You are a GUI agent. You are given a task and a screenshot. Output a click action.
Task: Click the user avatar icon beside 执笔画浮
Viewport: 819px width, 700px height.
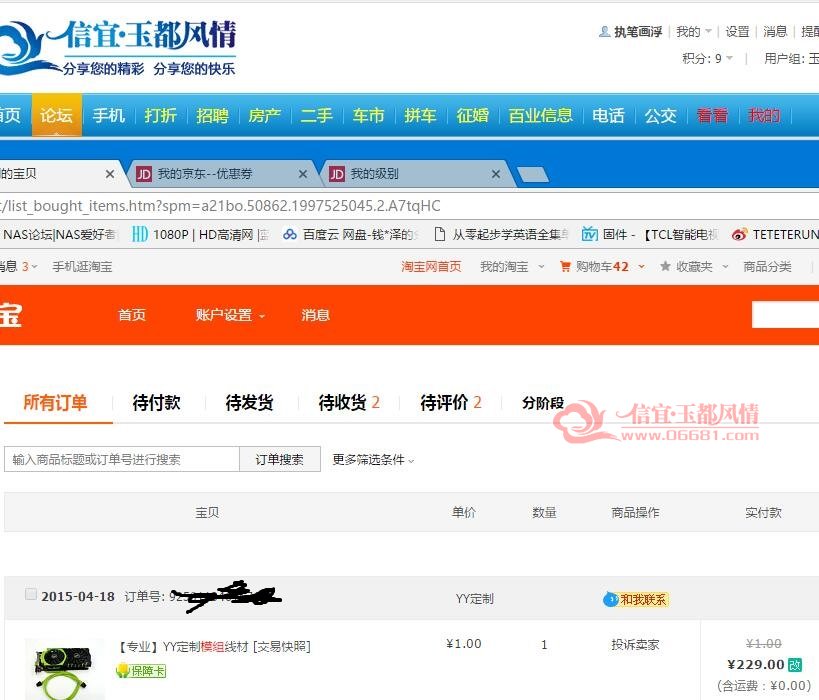pos(604,32)
